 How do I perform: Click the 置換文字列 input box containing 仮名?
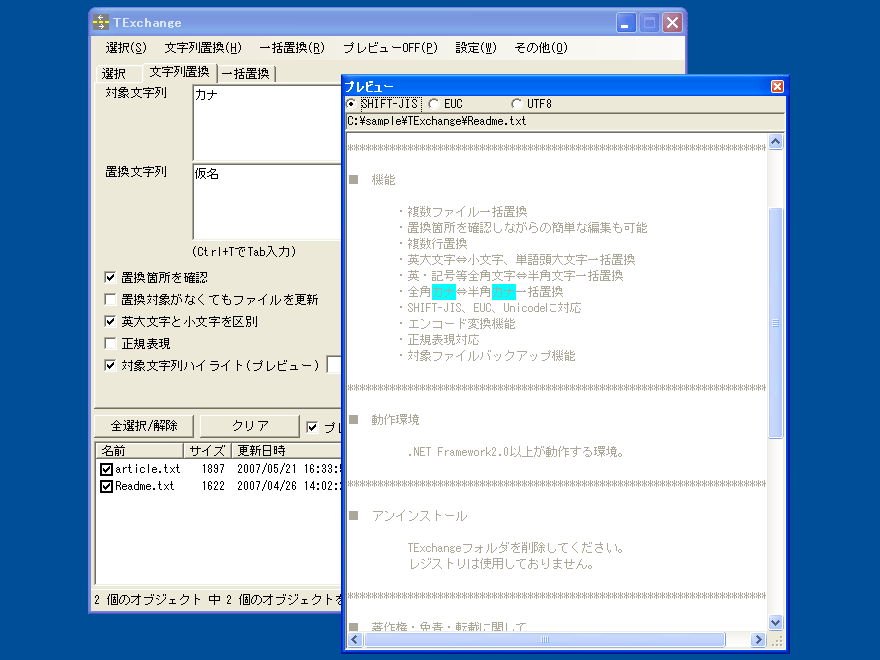[x=267, y=202]
